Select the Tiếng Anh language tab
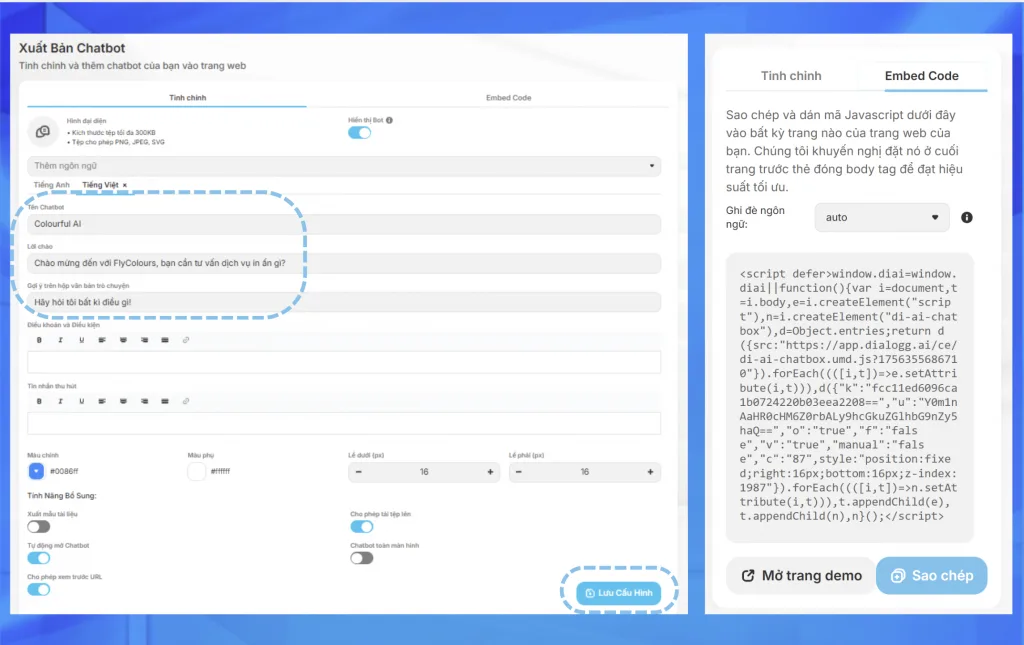The image size is (1024, 645). tap(52, 185)
